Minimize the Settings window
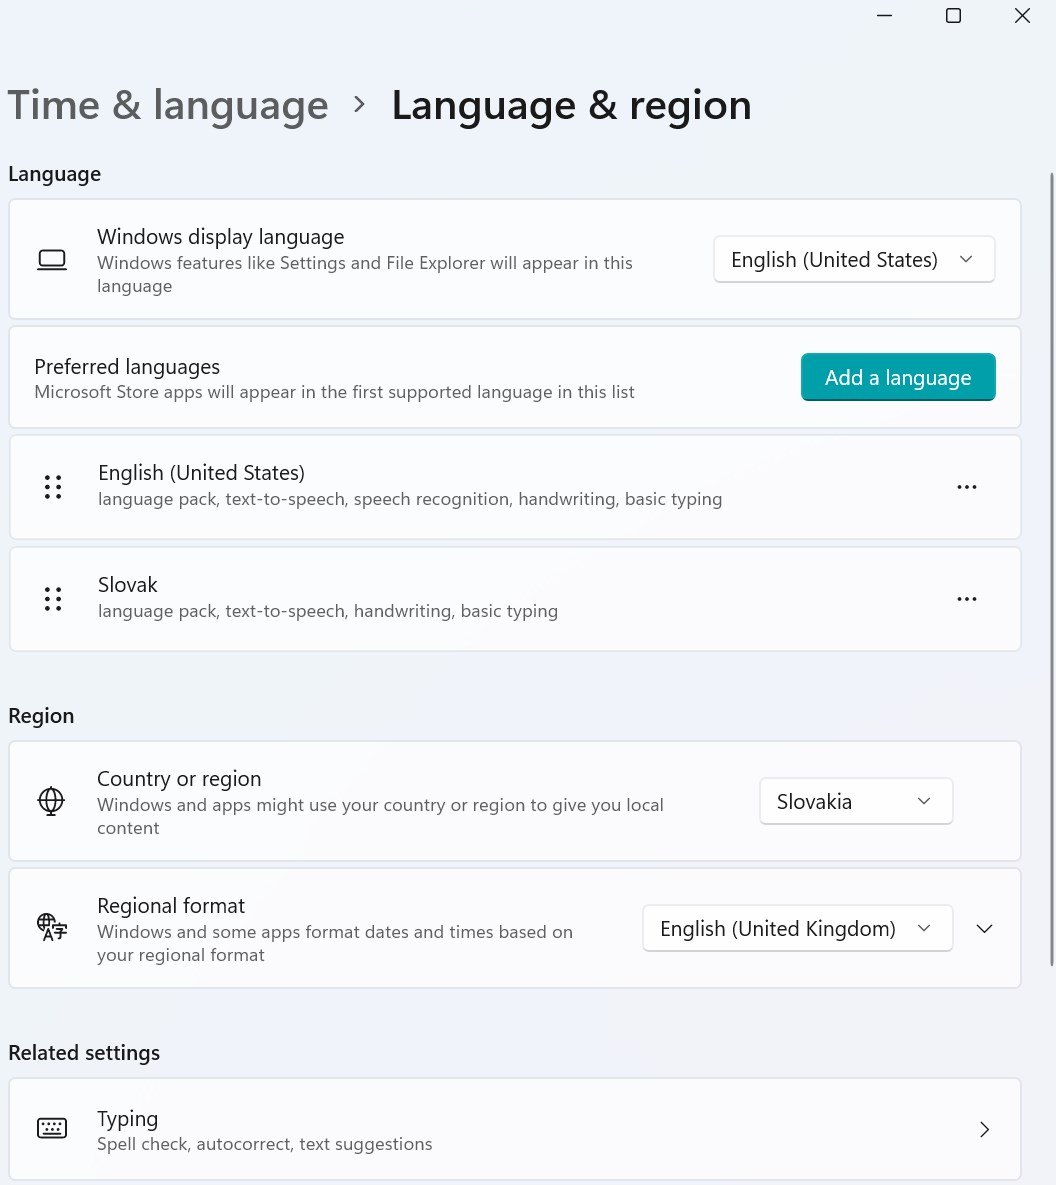The image size is (1056, 1185). [x=884, y=15]
